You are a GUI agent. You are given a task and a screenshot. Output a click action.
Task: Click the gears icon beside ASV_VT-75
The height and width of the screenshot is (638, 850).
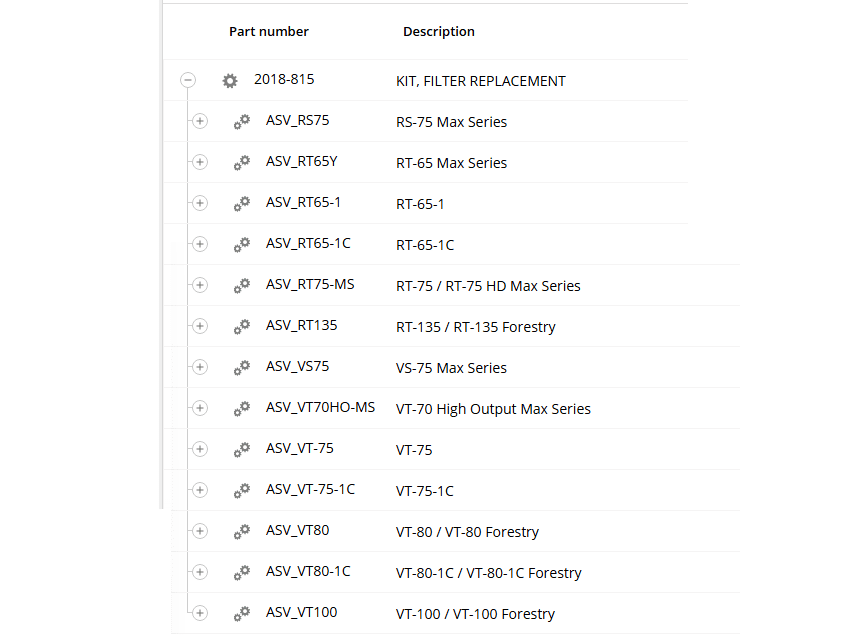tap(242, 450)
